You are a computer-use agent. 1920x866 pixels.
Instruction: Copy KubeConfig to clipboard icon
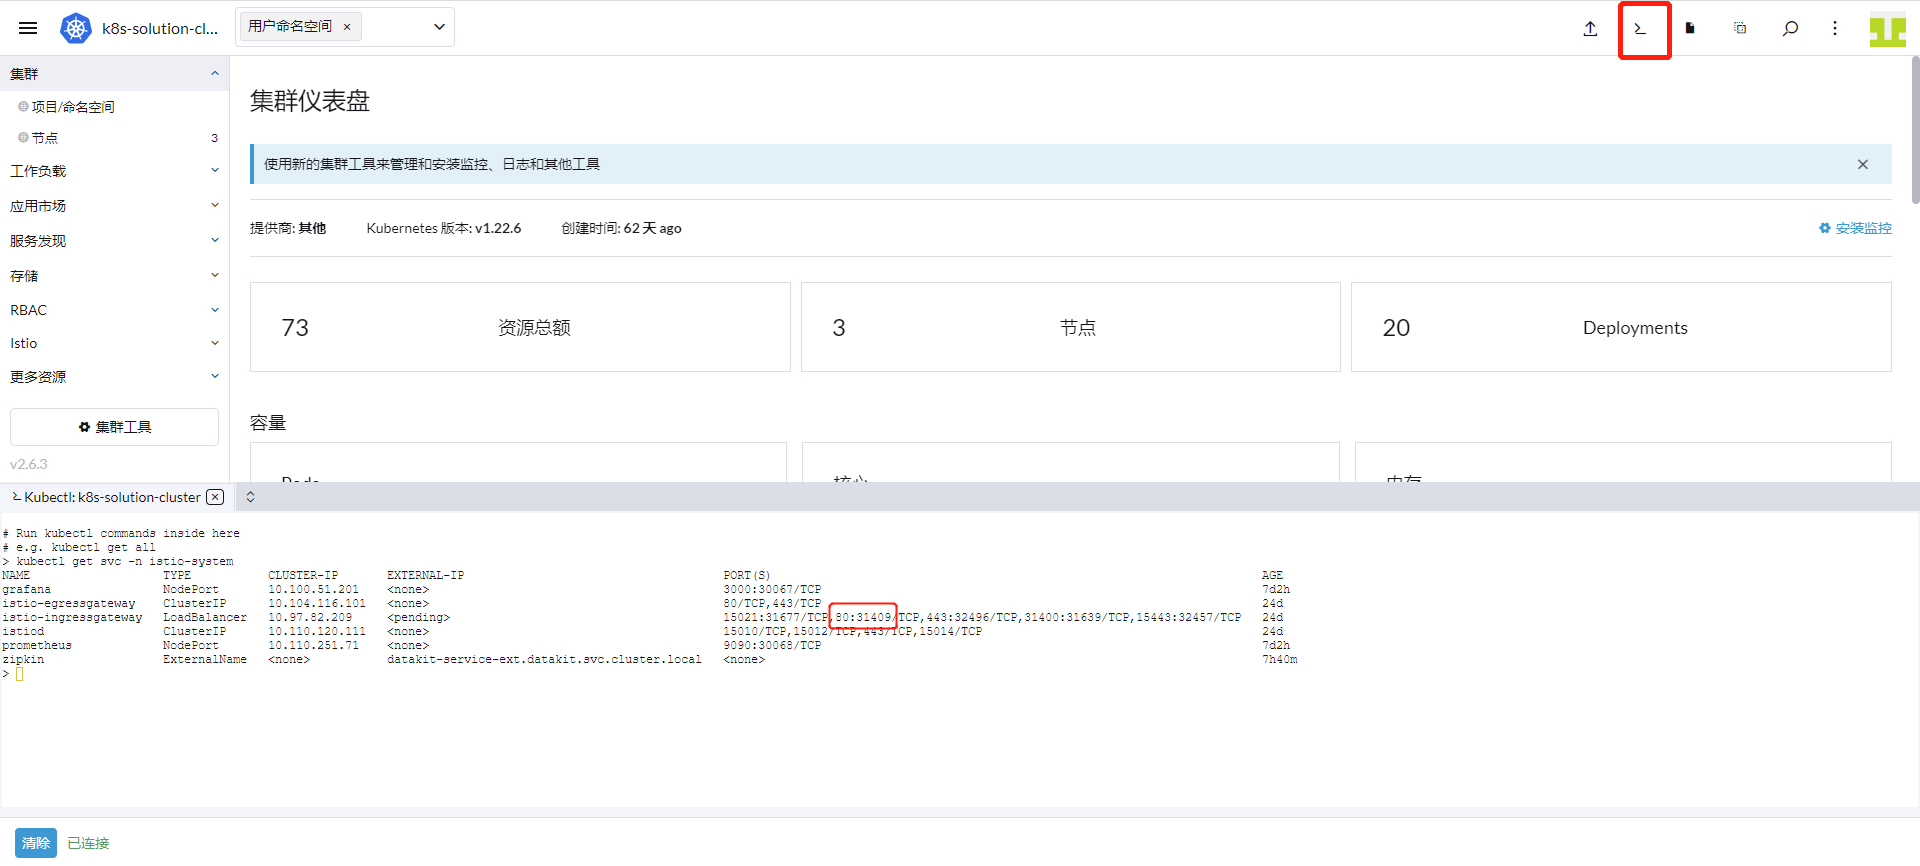[x=1740, y=28]
